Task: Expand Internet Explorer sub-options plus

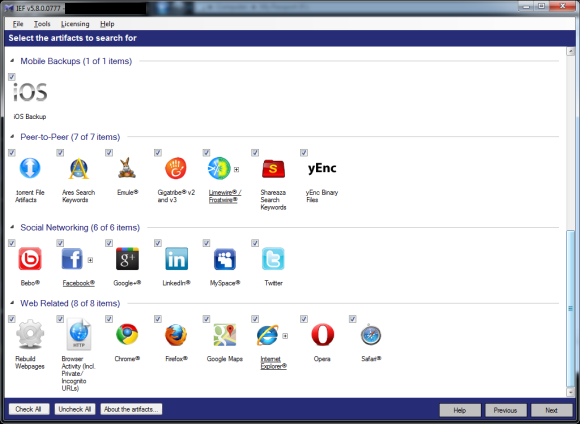Action: [x=285, y=336]
